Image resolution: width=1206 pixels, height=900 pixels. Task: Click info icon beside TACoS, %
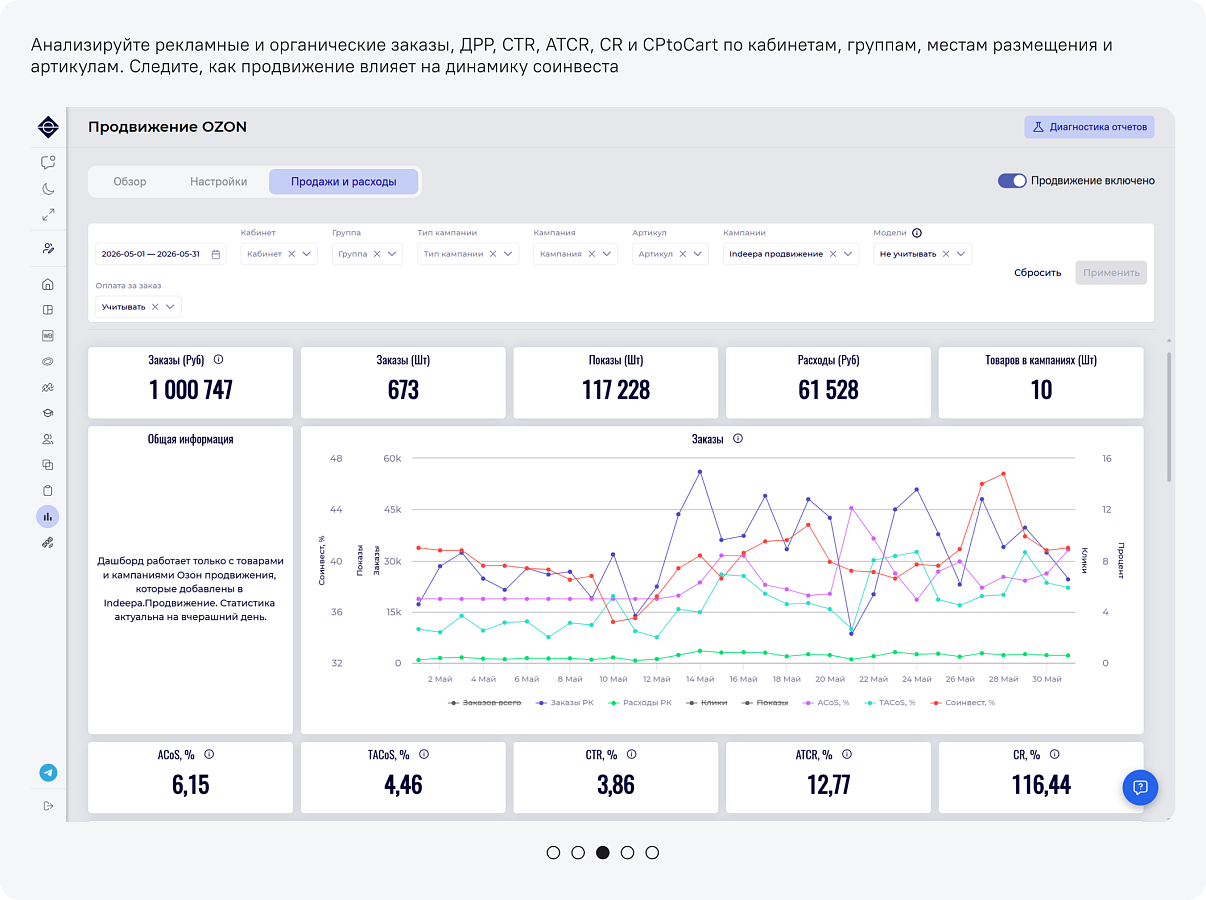click(424, 755)
